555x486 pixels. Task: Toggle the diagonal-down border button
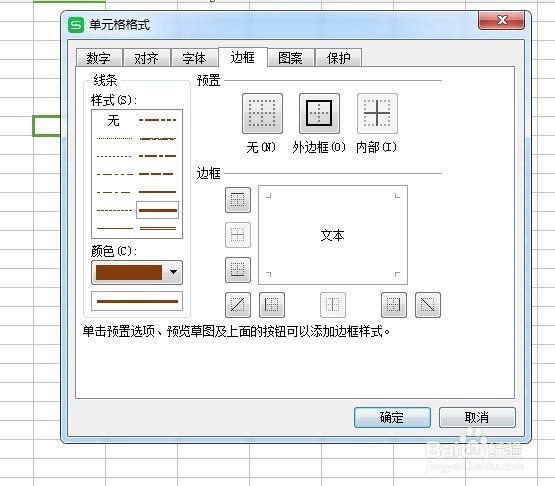428,305
